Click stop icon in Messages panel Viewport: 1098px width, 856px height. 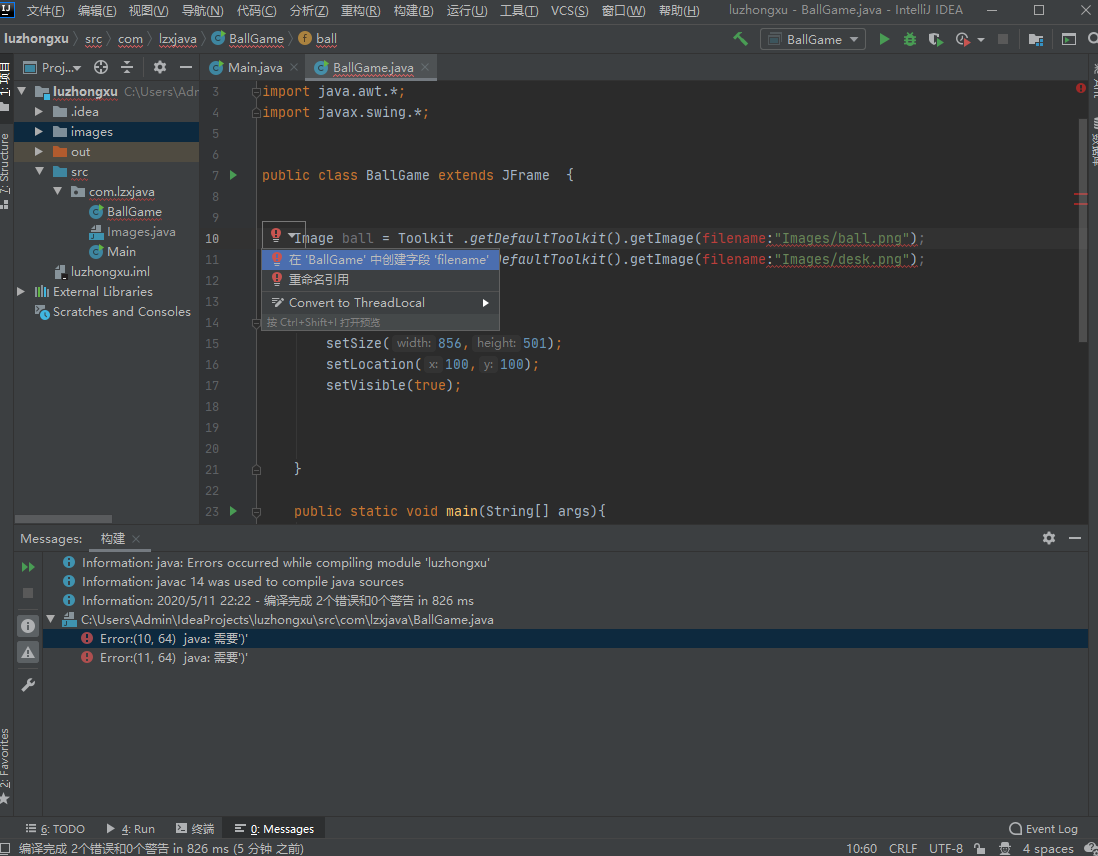click(28, 593)
